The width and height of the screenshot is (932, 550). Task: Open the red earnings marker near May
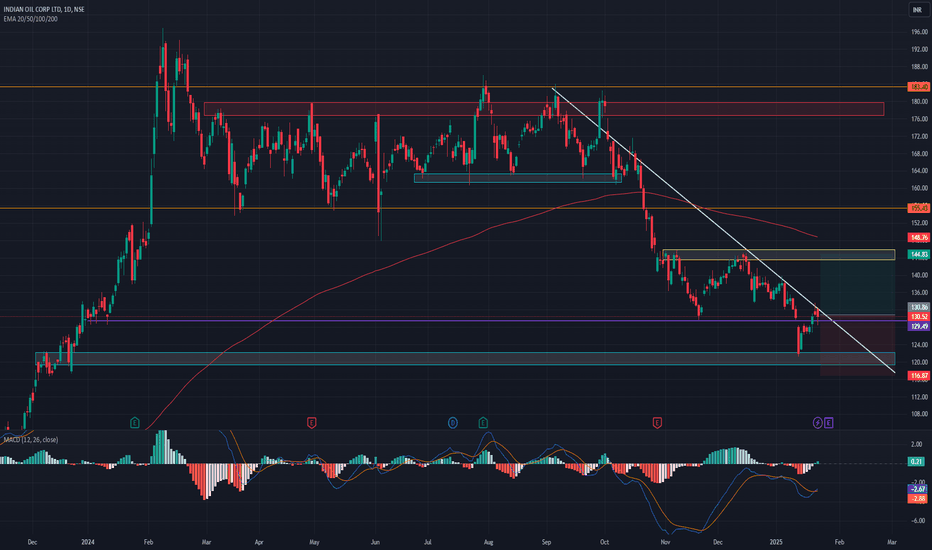click(x=311, y=423)
